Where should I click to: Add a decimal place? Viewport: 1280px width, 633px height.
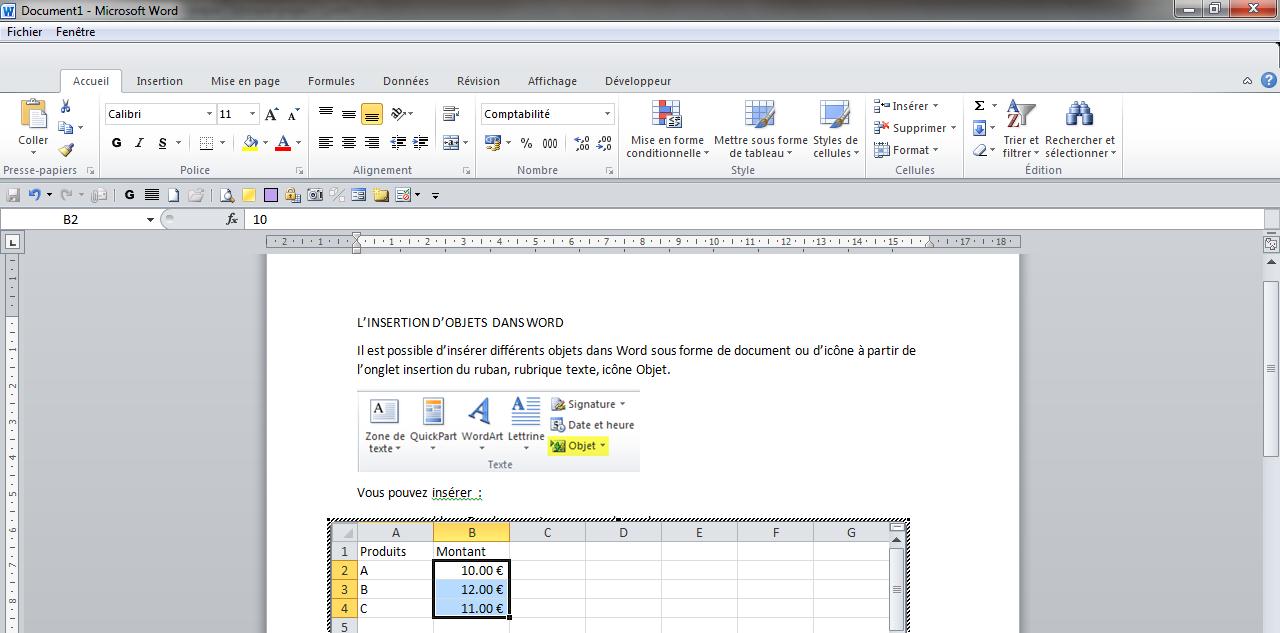(583, 143)
